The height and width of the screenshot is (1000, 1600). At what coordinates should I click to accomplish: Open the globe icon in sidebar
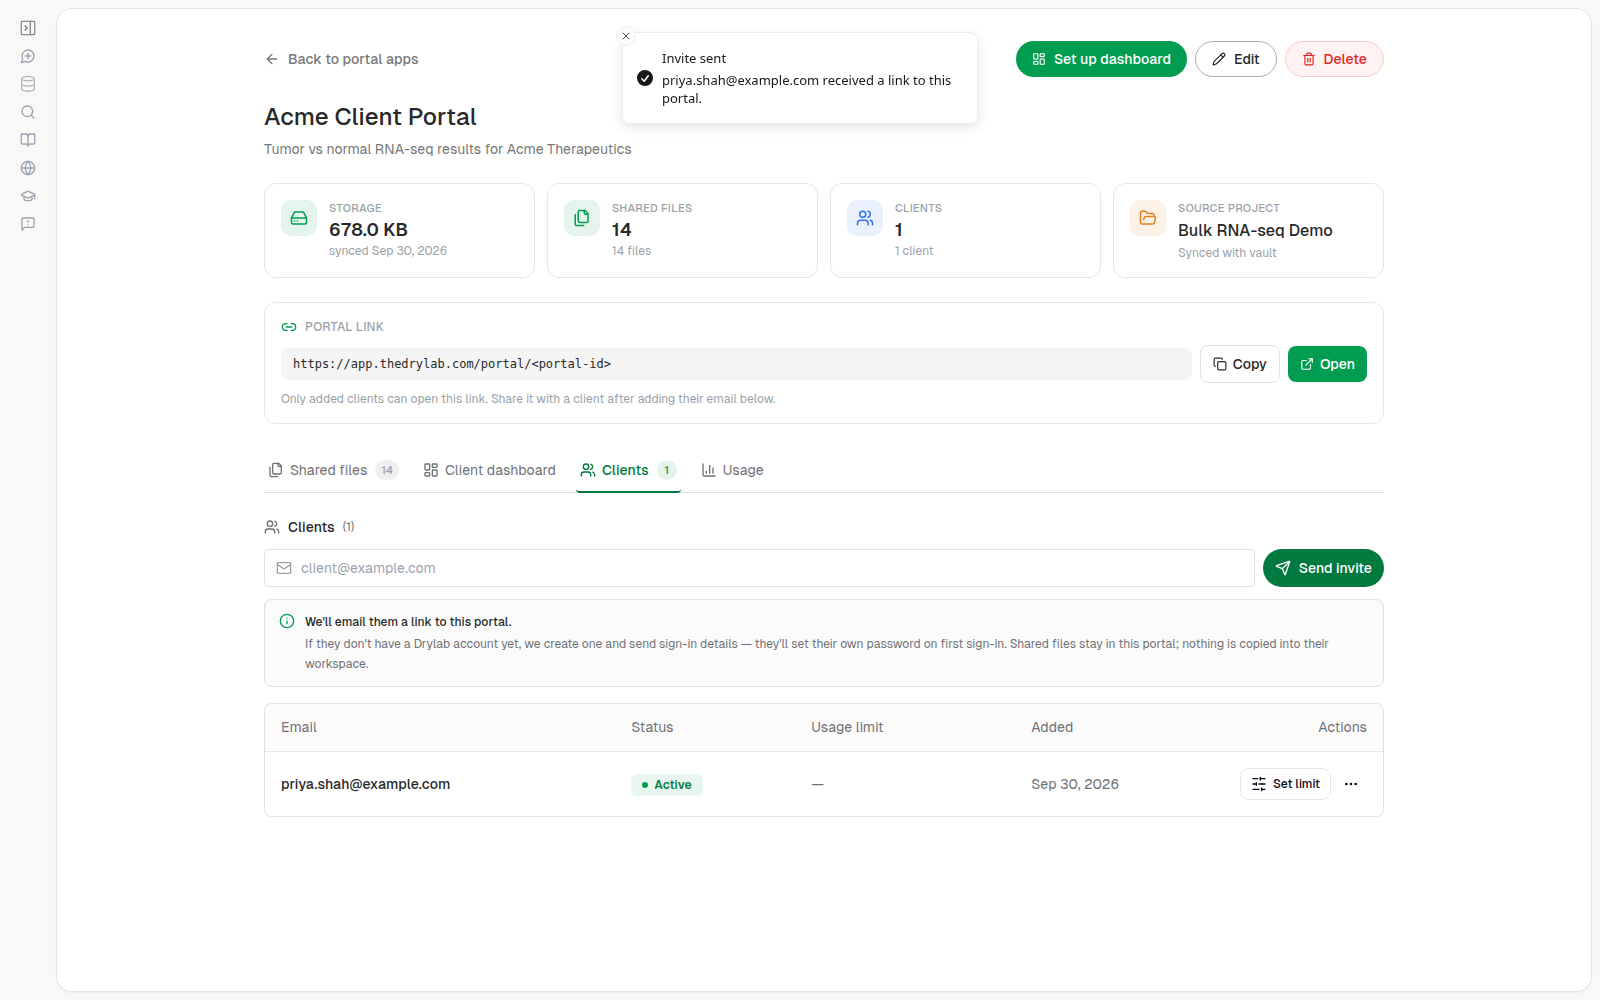(28, 168)
